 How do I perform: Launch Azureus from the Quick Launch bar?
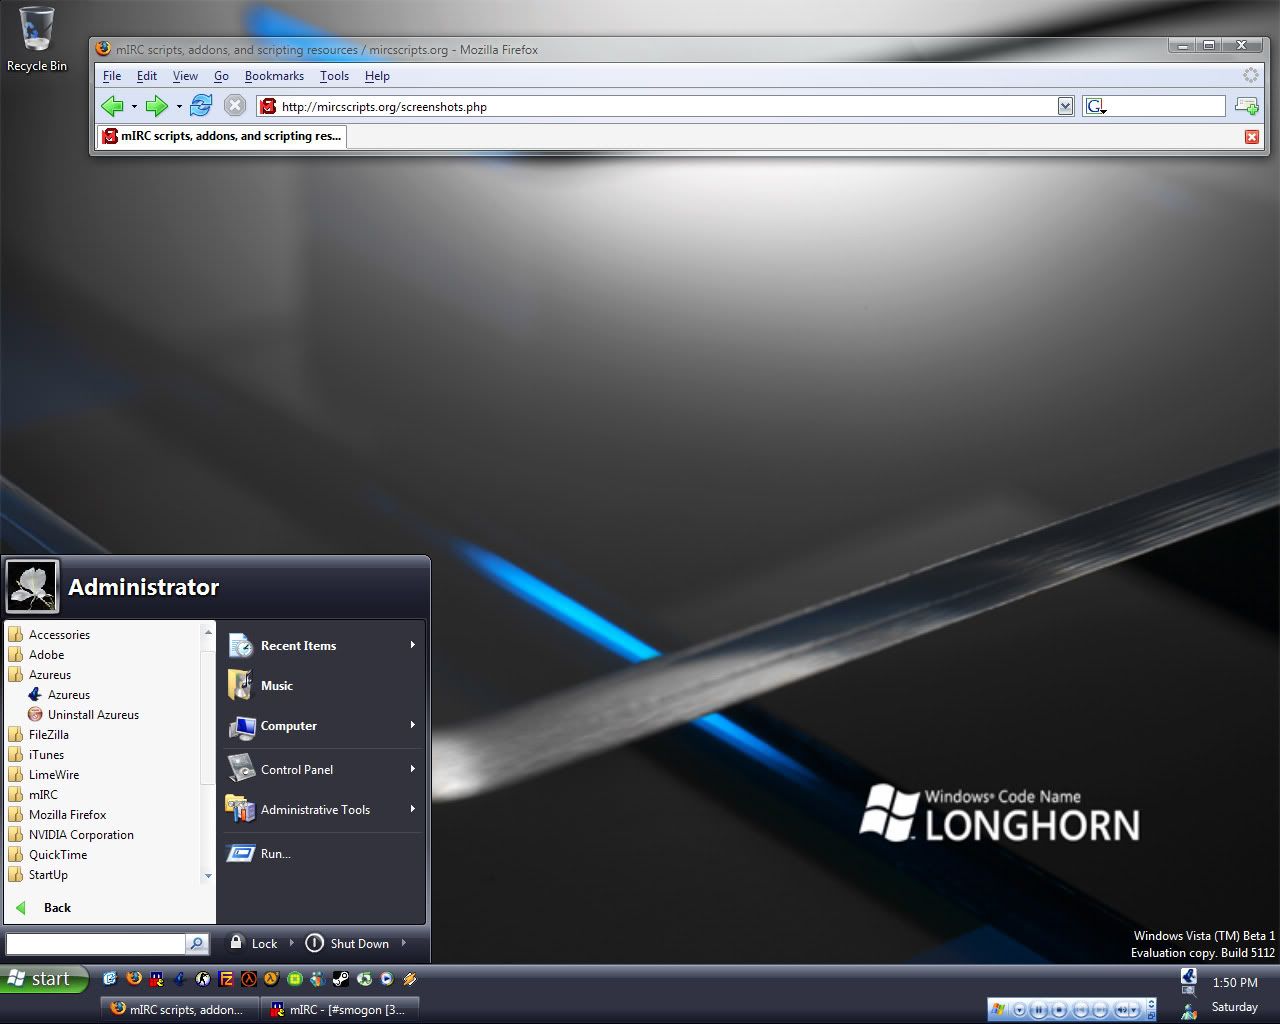tap(180, 979)
